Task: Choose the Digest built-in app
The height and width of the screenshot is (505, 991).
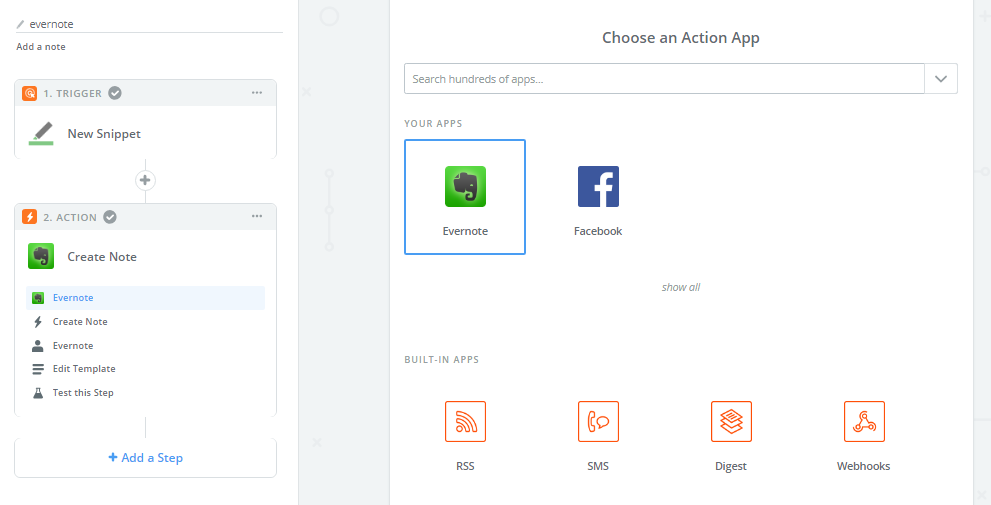Action: [x=731, y=422]
